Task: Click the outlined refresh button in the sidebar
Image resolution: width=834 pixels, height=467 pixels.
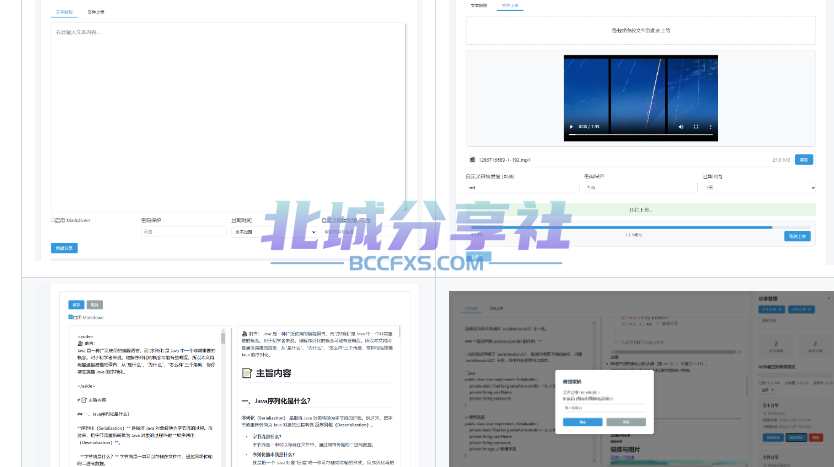Action: (769, 321)
